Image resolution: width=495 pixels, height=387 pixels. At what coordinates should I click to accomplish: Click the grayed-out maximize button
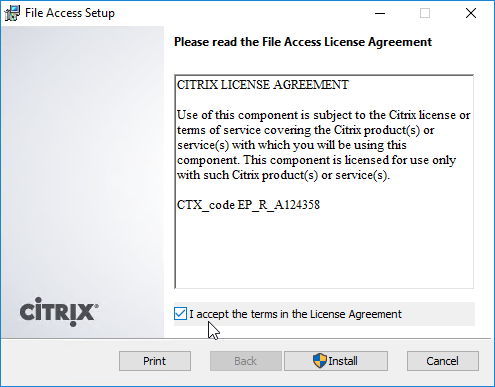point(425,13)
